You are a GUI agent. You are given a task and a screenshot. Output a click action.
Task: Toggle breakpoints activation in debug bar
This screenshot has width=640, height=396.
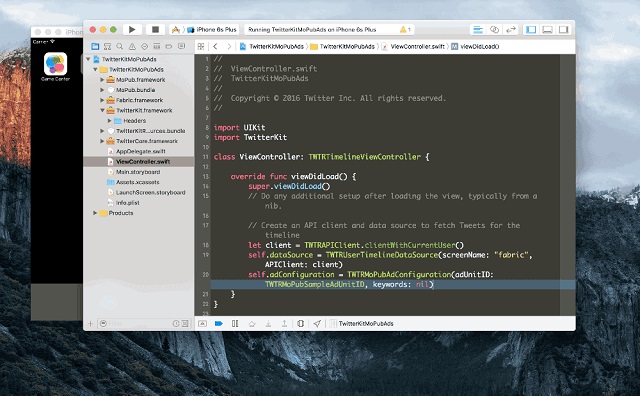click(219, 324)
